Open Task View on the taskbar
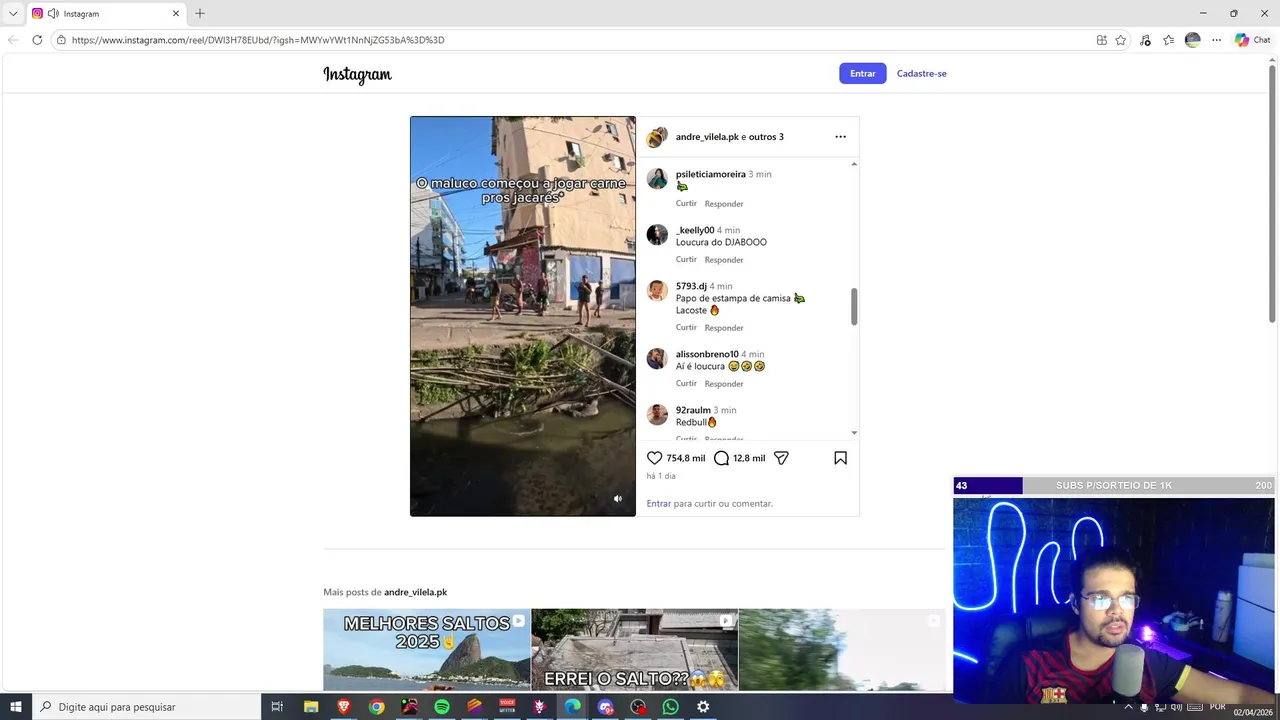 (277, 707)
